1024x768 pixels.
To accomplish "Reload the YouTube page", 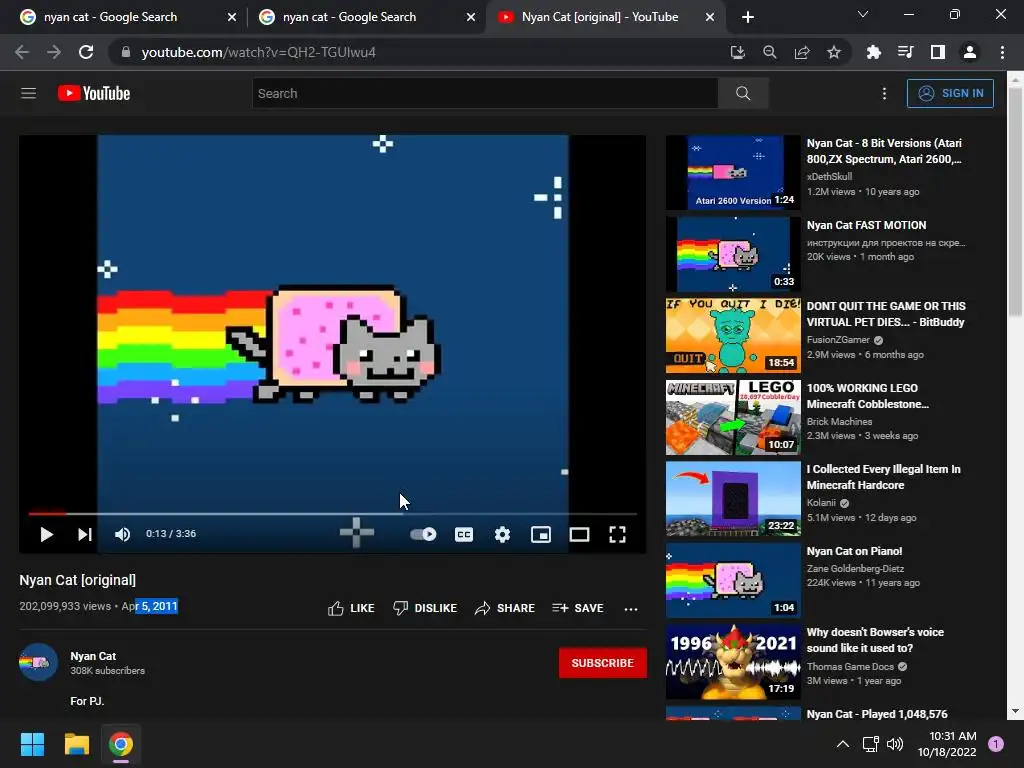I will pyautogui.click(x=86, y=52).
